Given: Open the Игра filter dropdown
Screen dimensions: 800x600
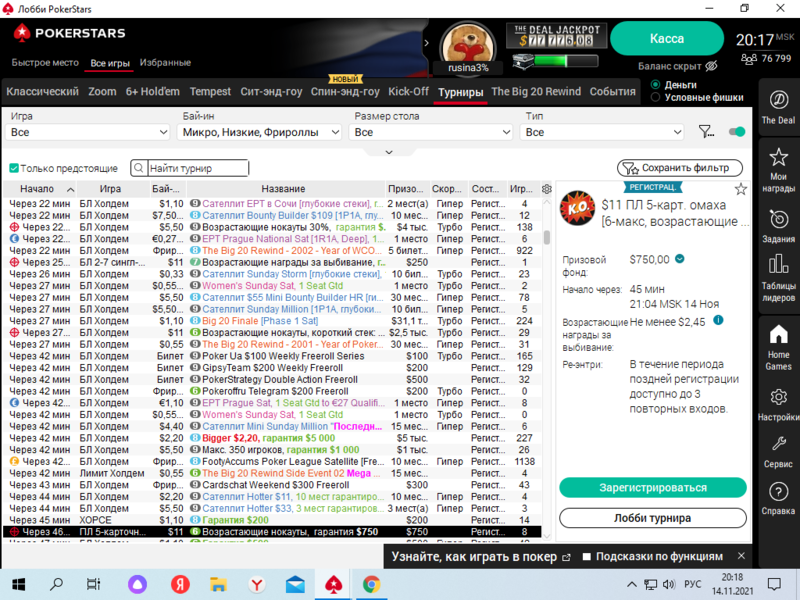Looking at the screenshot, I should [x=88, y=132].
